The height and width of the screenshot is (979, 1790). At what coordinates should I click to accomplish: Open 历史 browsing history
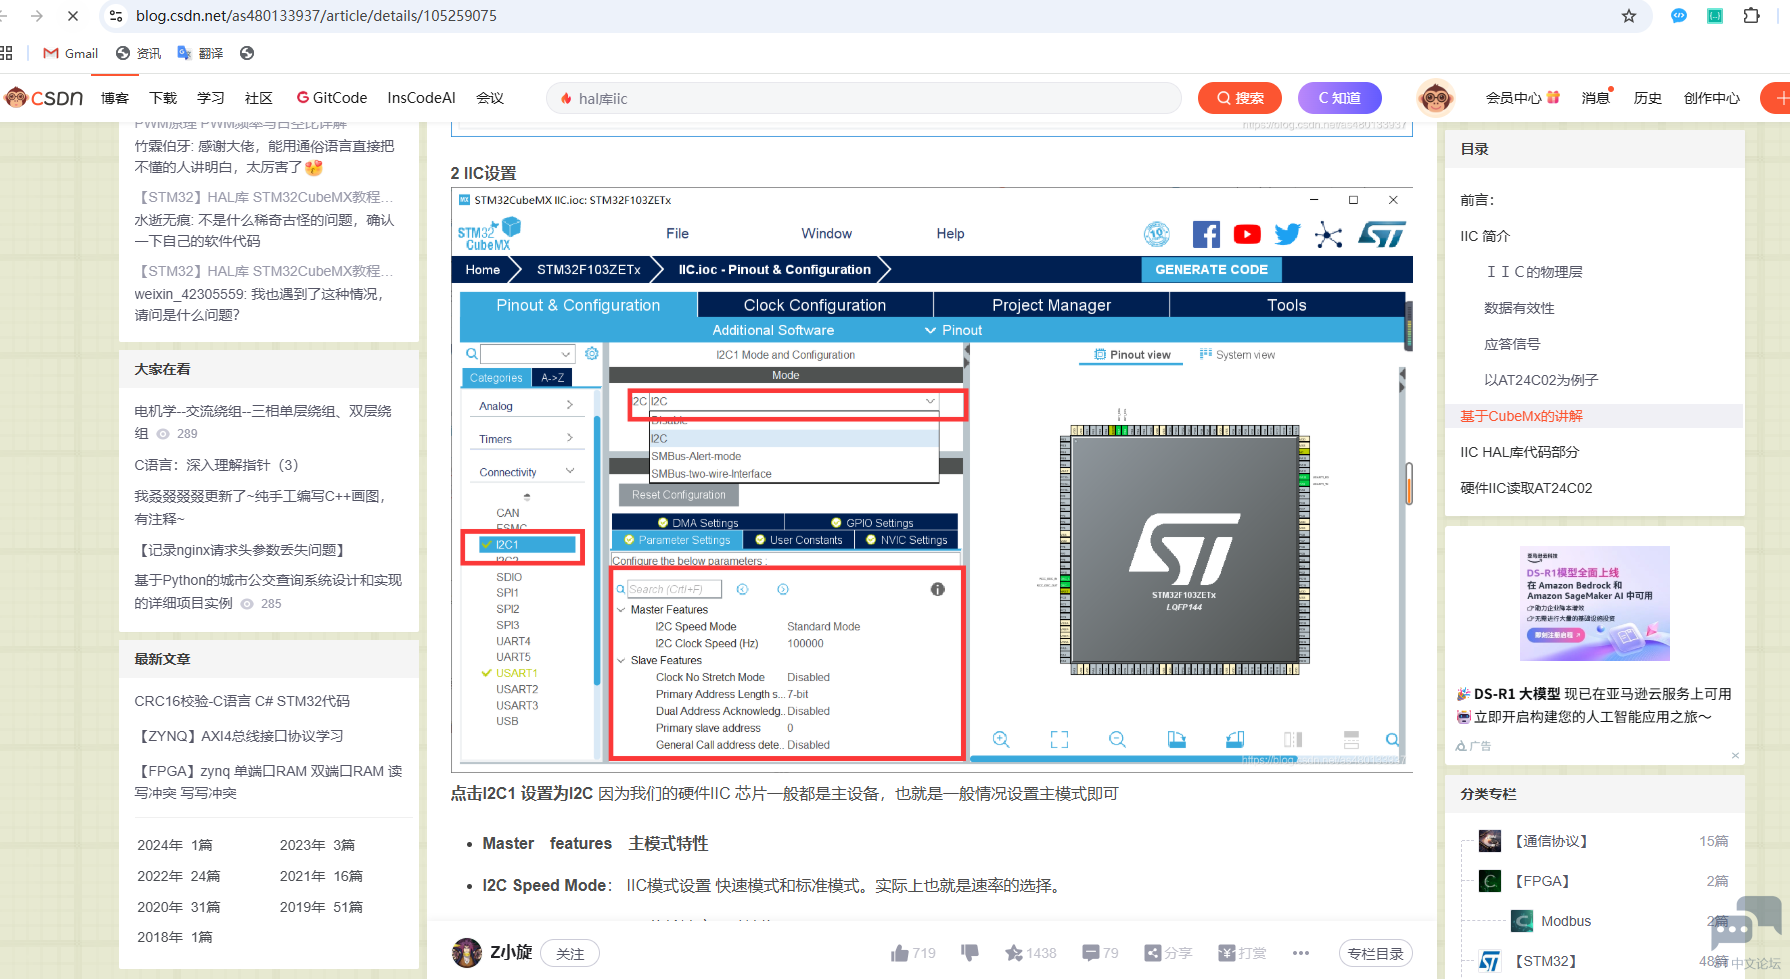[x=1648, y=98]
